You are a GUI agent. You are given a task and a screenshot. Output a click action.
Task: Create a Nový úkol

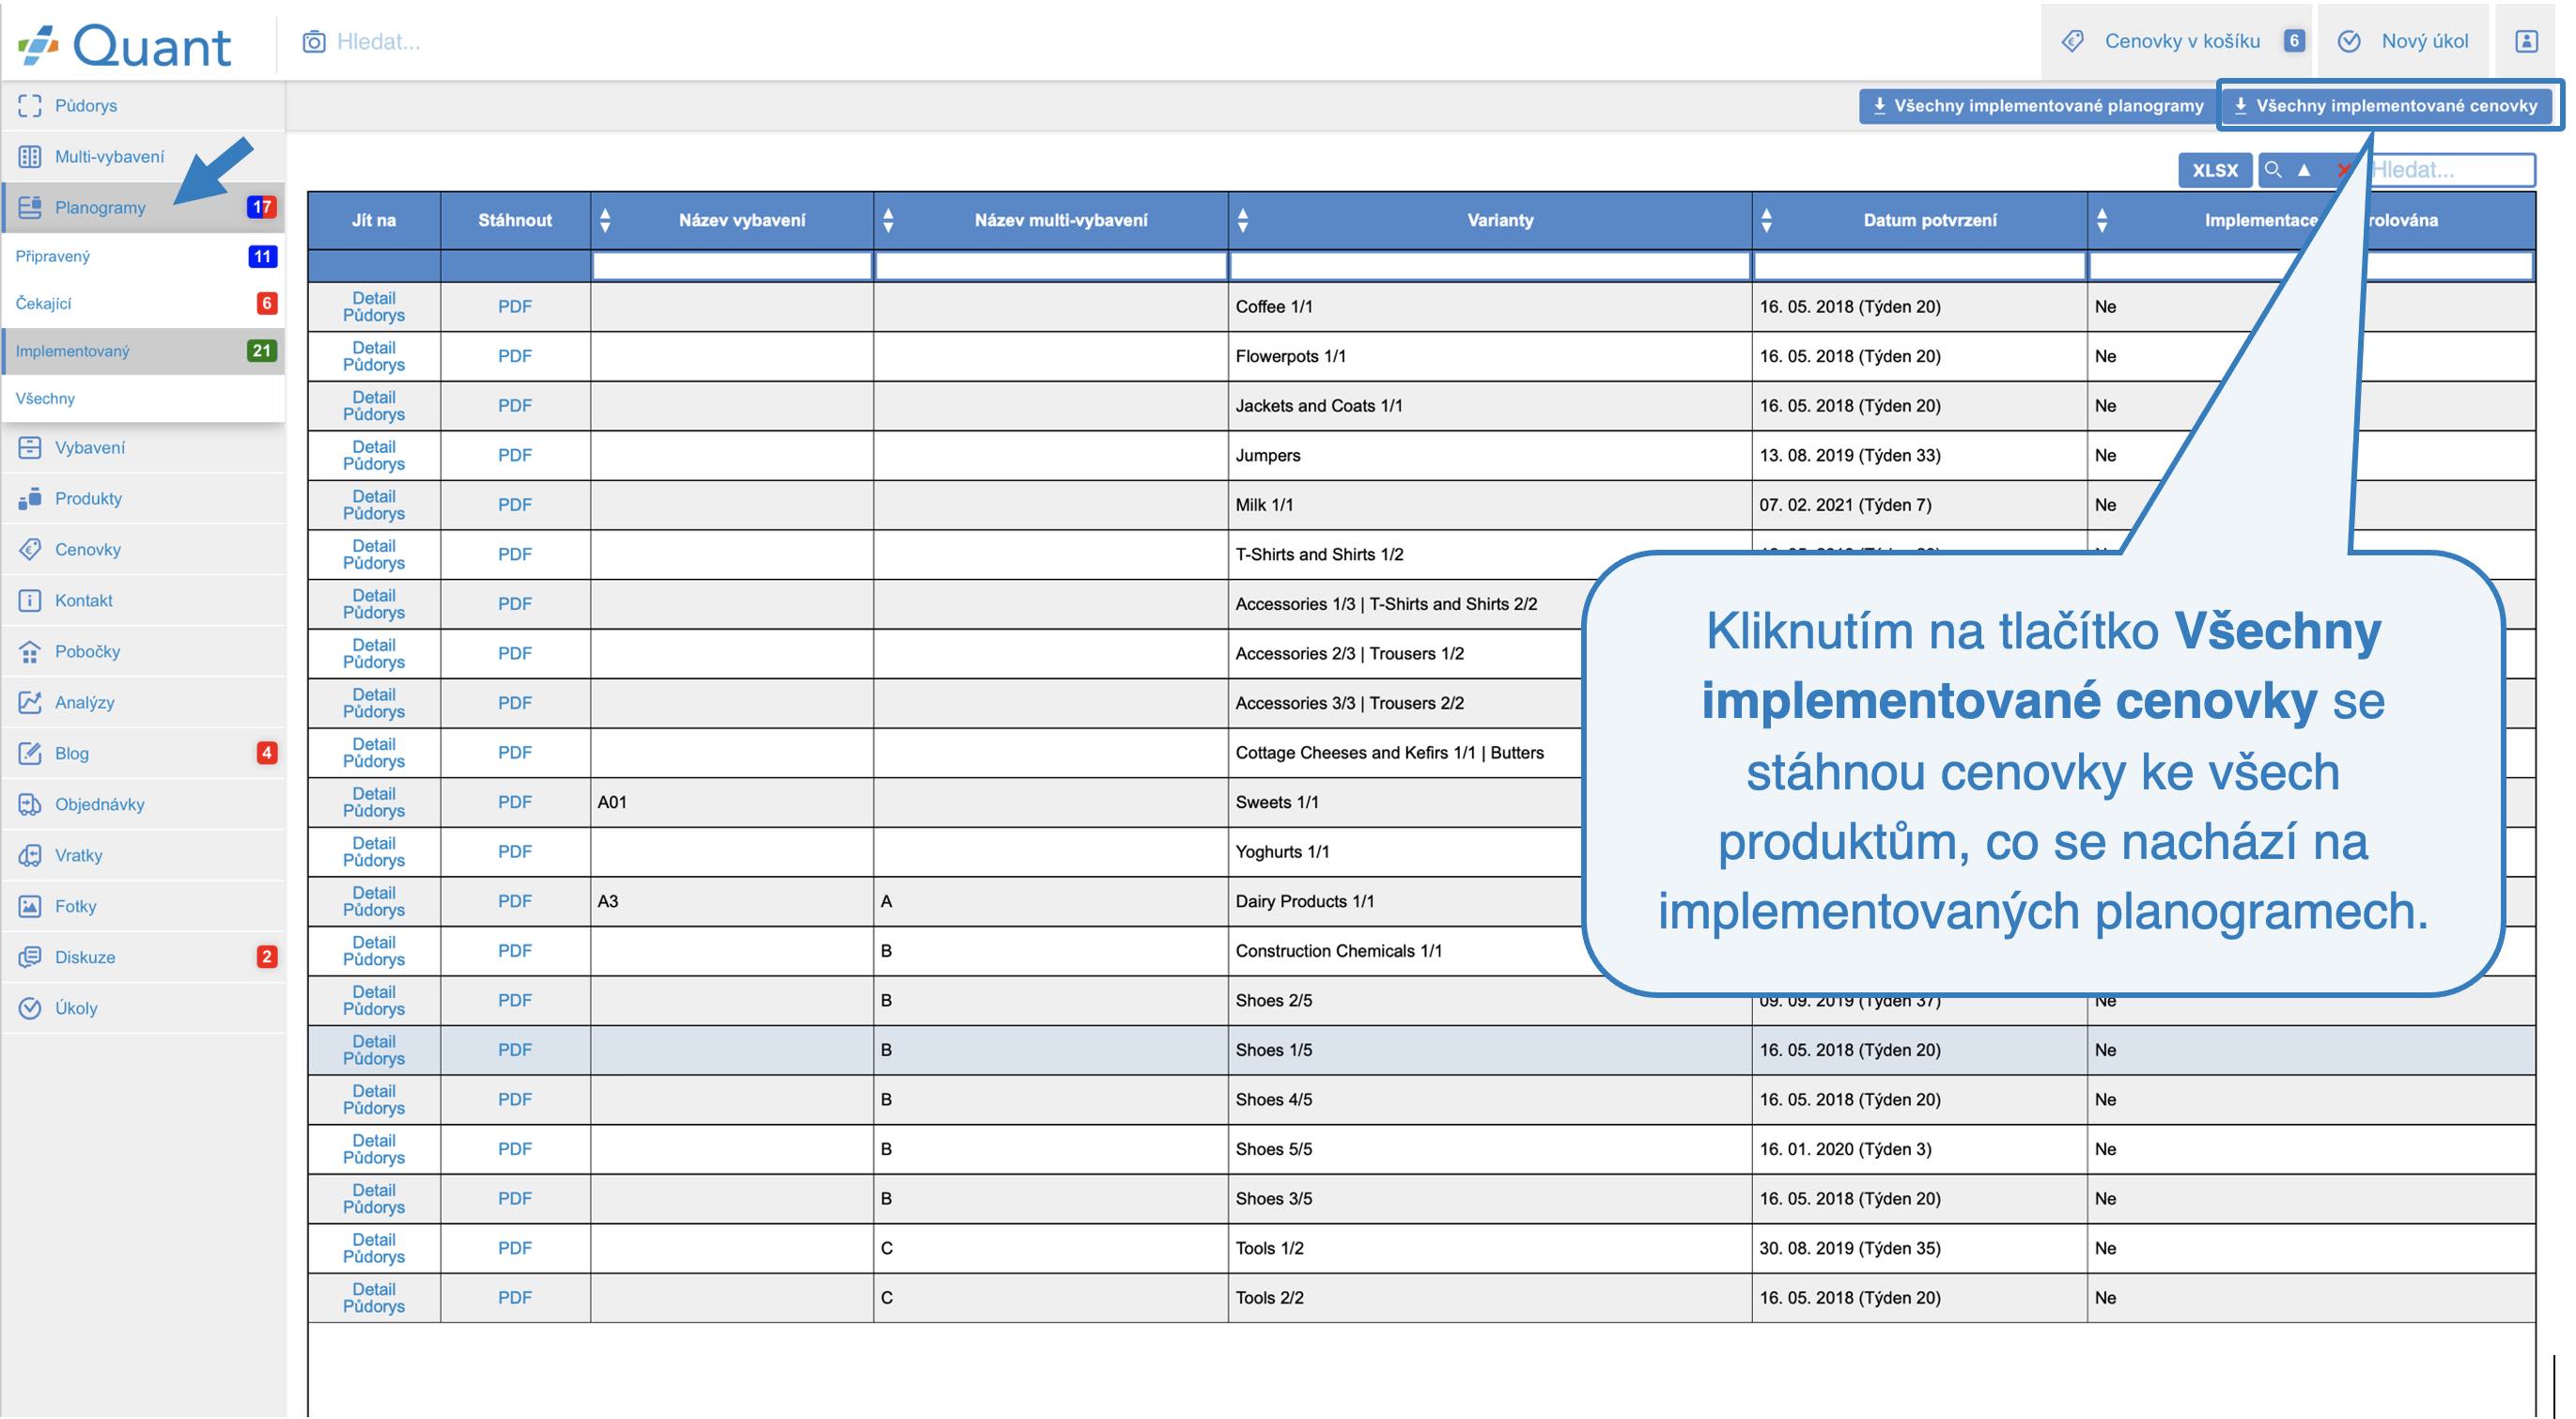(2403, 41)
